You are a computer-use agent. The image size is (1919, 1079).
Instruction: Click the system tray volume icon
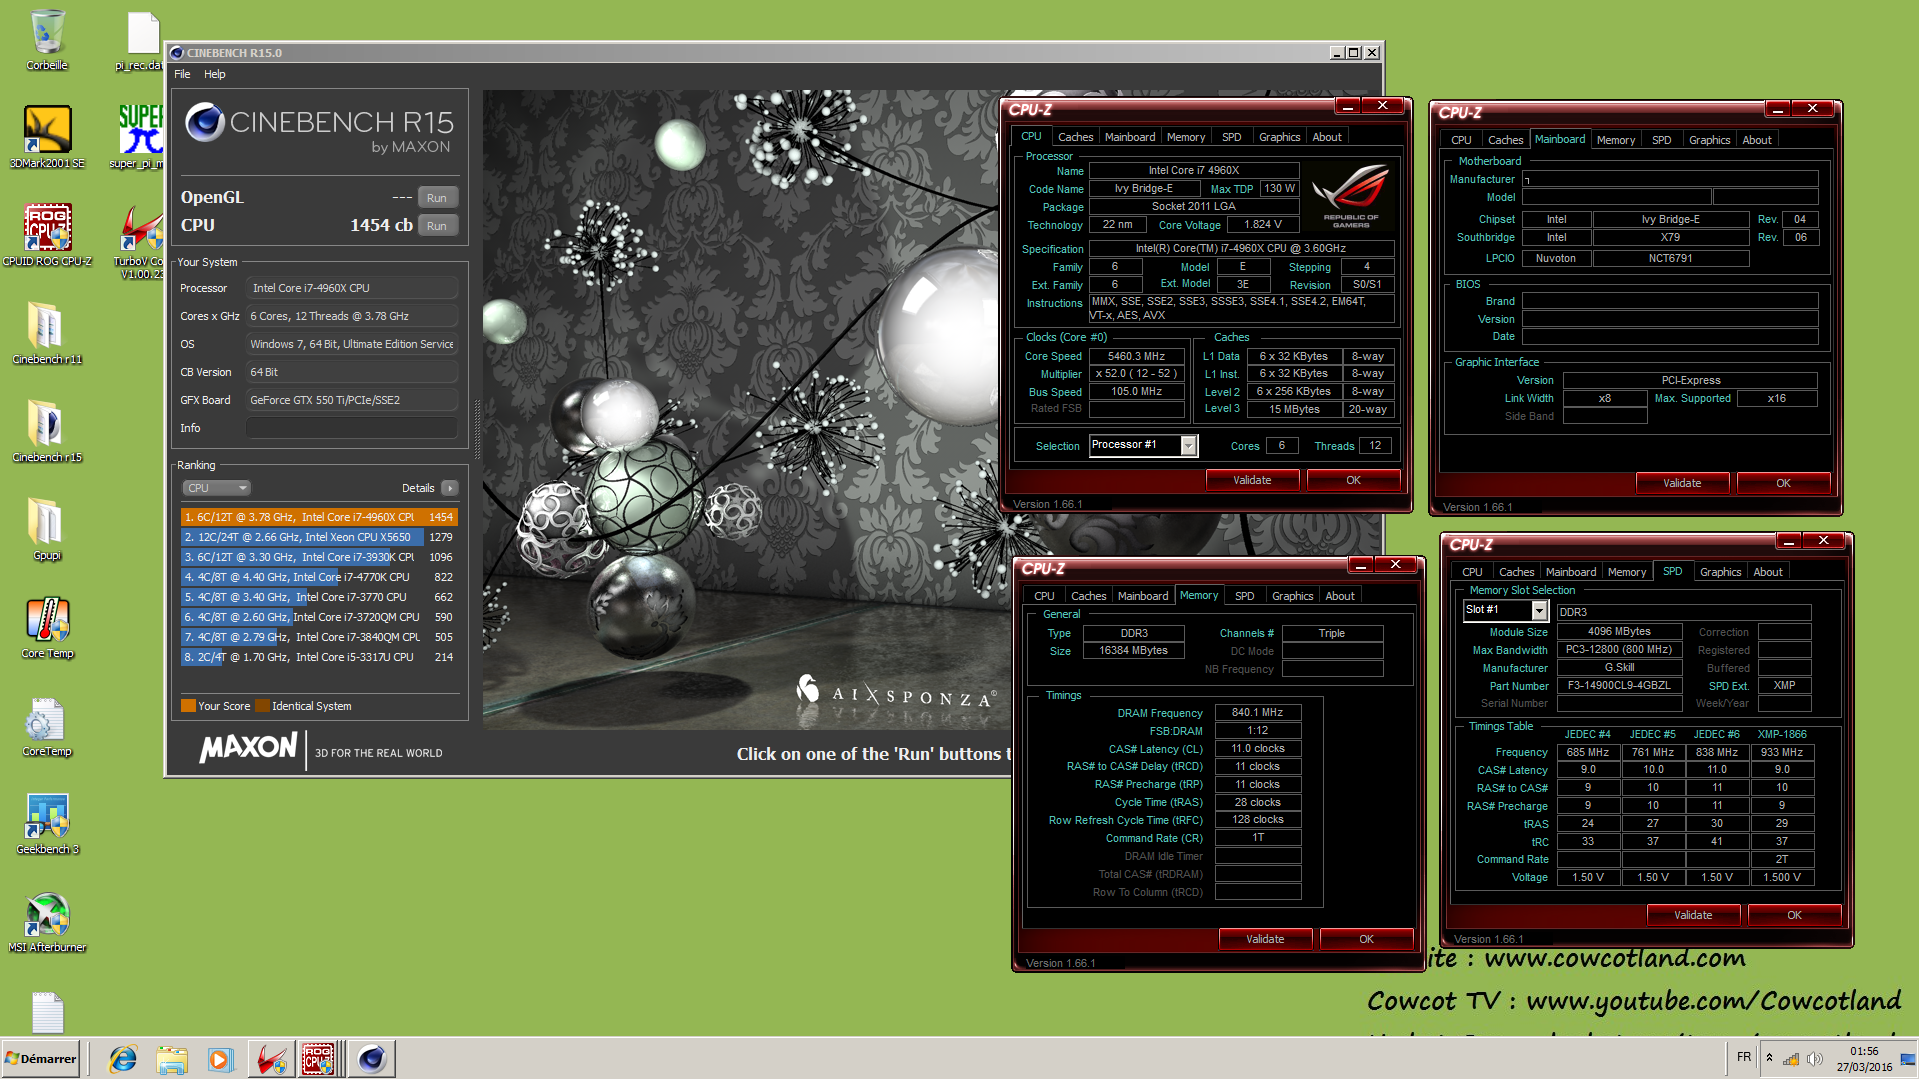coord(1814,1058)
